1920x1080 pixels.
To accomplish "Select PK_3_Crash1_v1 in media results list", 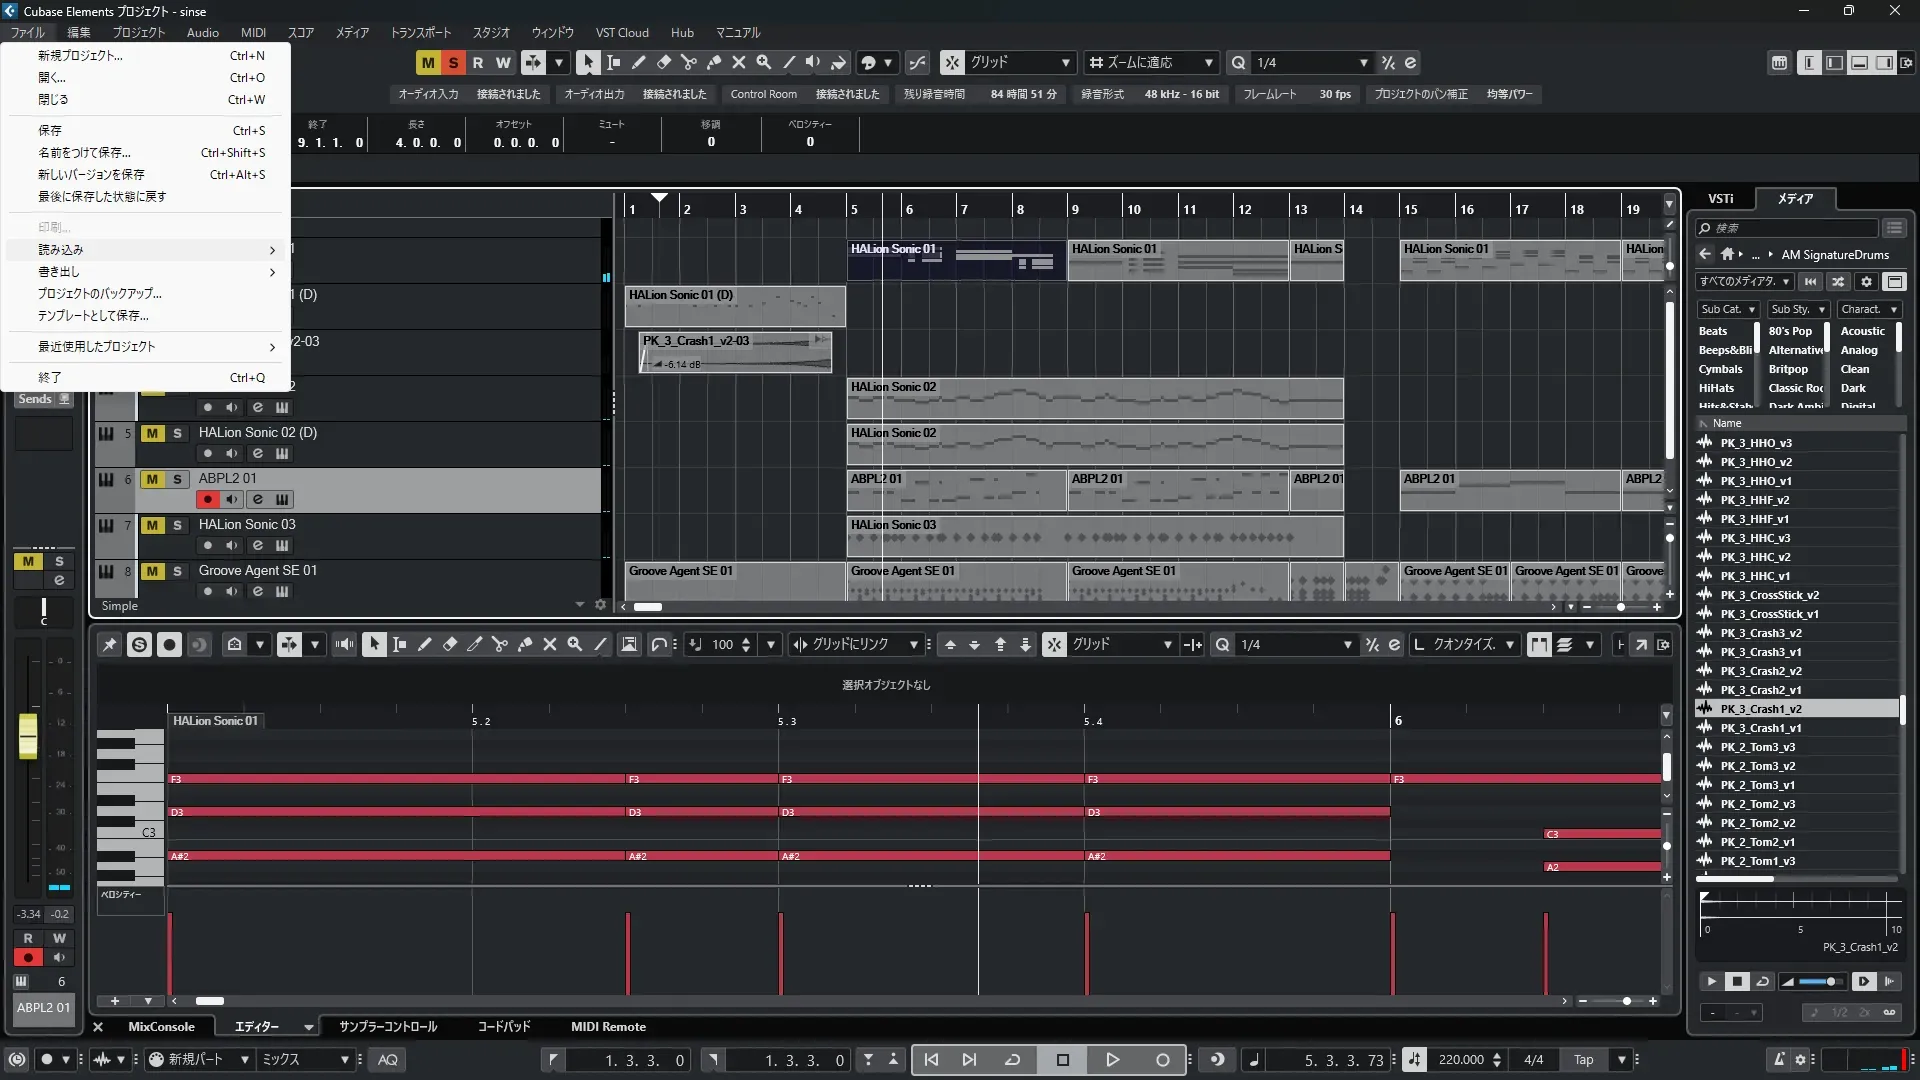I will (x=1761, y=728).
